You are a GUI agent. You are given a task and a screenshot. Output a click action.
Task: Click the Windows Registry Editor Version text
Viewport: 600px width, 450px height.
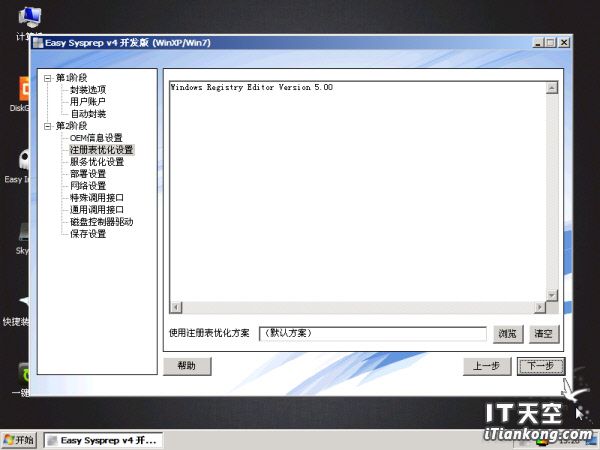252,87
